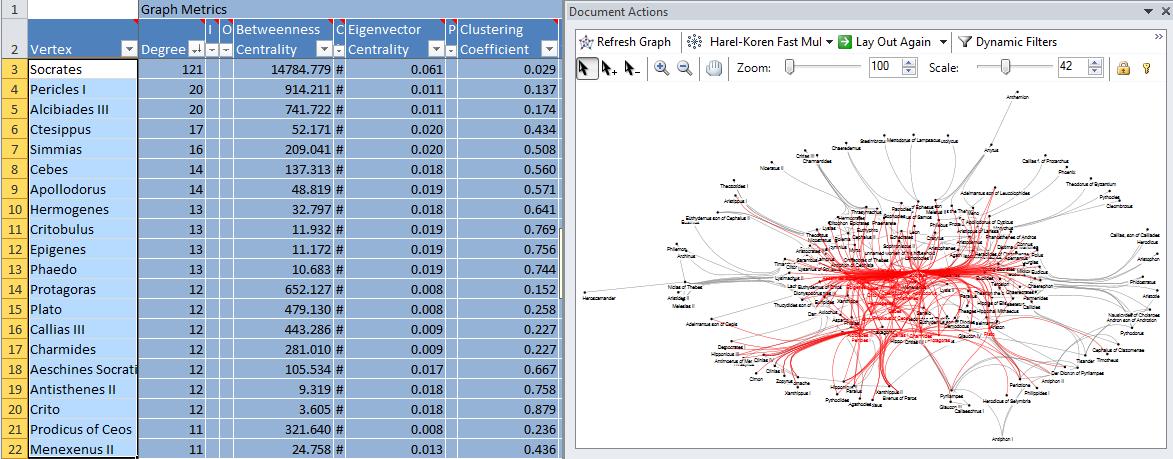Viewport: 1173px width, 459px height.
Task: Click the padlock lock icon
Action: tap(1123, 68)
